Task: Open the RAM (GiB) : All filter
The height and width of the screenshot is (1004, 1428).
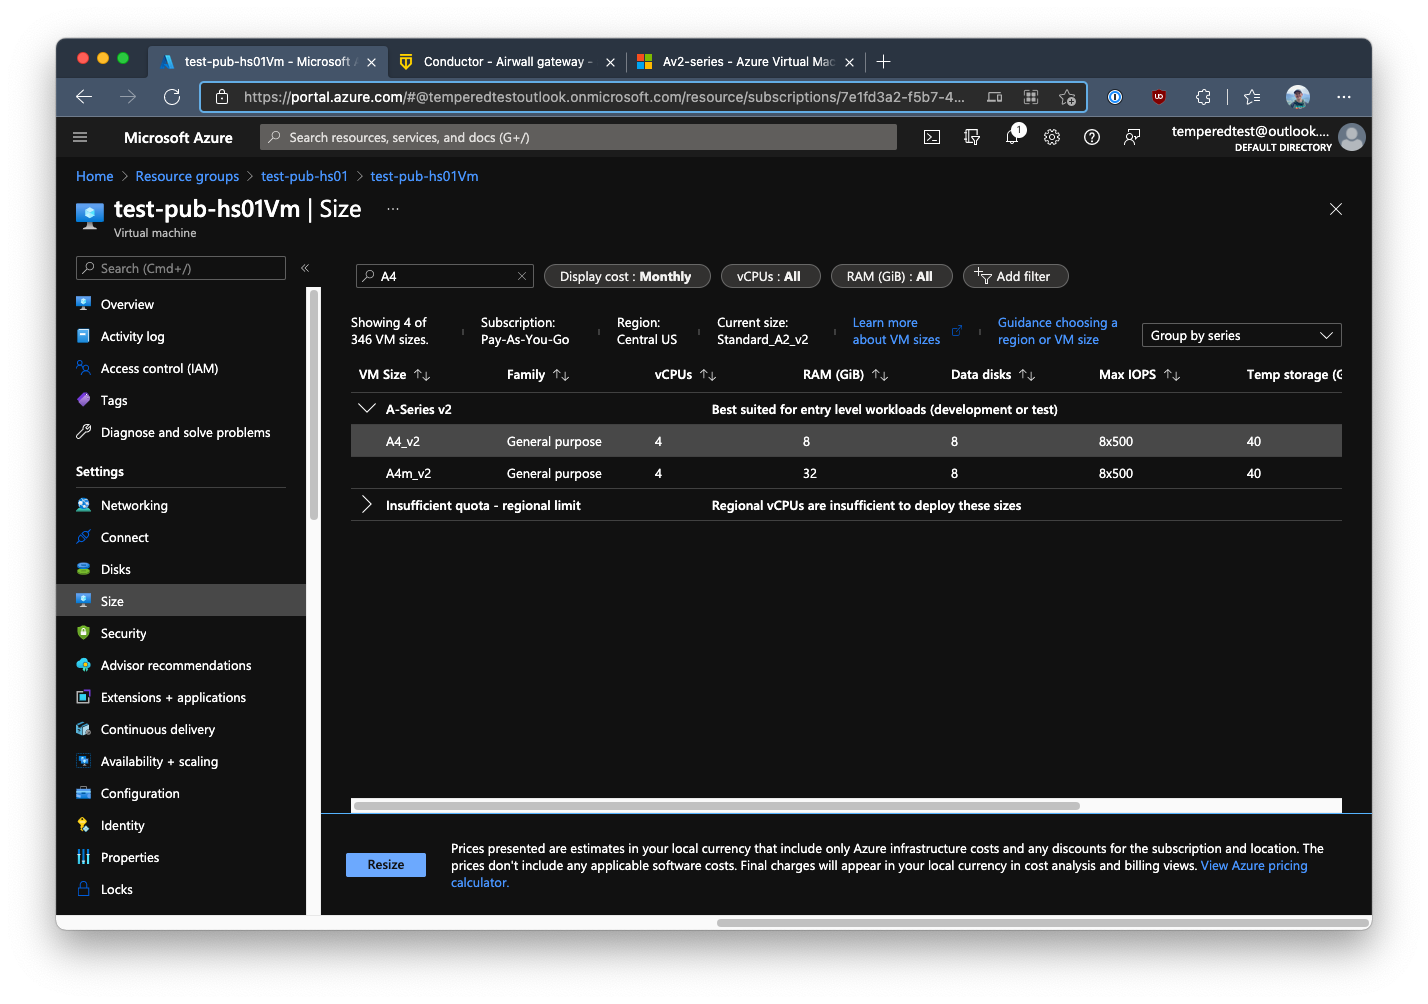Action: (891, 277)
